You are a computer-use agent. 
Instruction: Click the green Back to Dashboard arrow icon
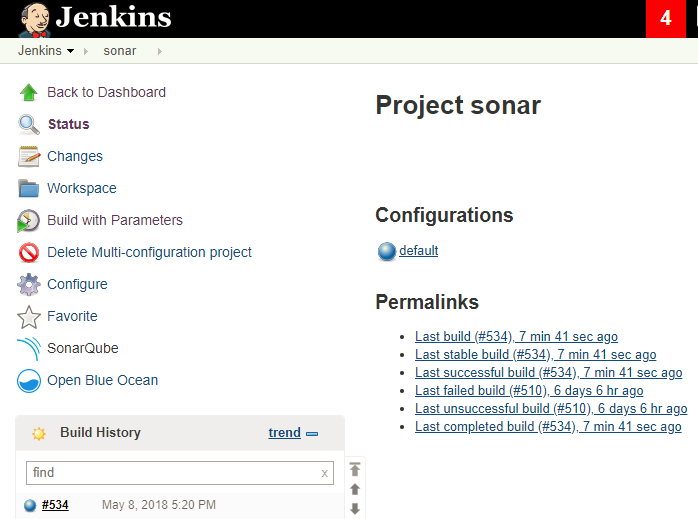point(28,92)
